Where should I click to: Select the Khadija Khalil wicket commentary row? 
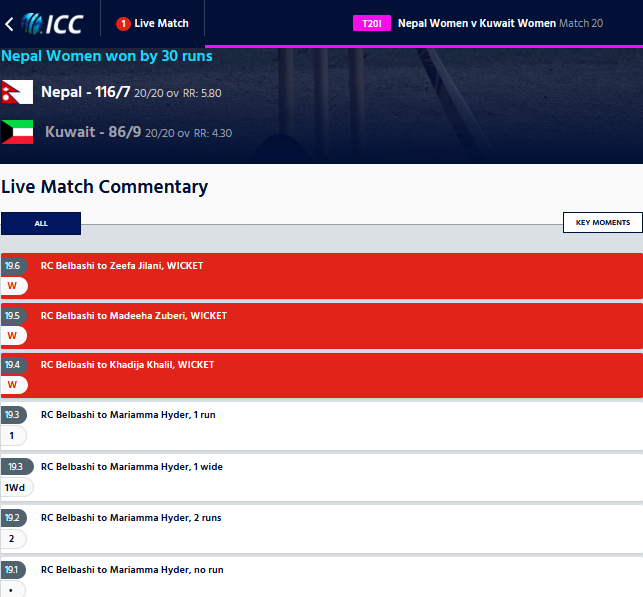(322, 375)
